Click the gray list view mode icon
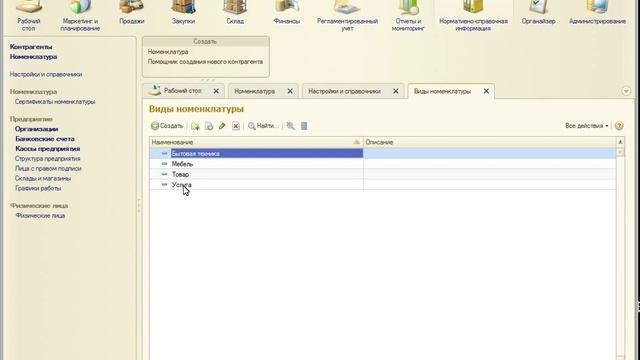 pos(304,126)
